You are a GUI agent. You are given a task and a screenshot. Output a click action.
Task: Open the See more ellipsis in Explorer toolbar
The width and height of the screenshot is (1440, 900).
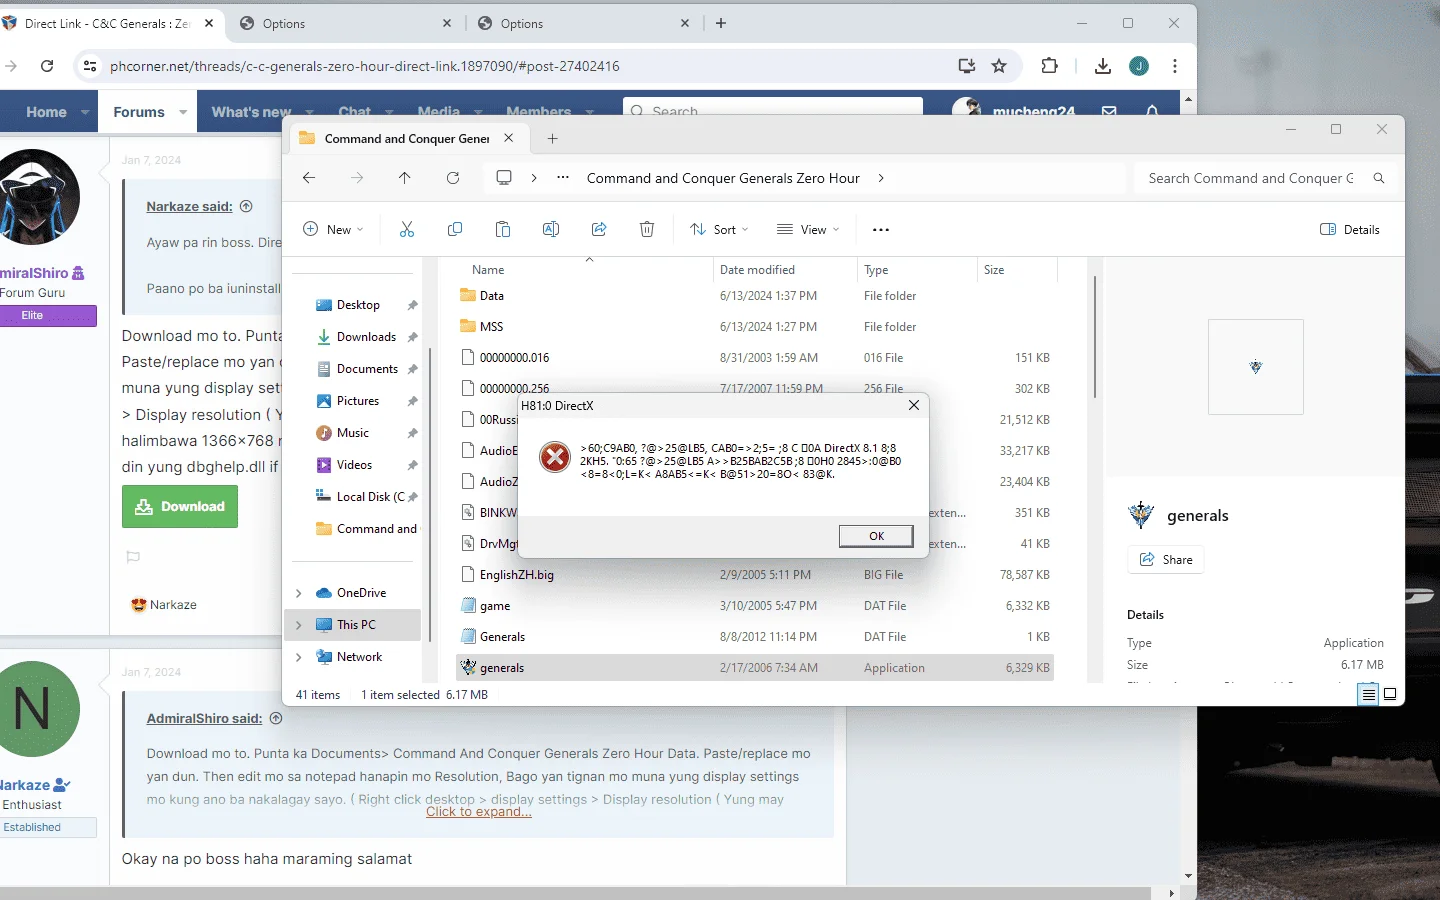881,230
